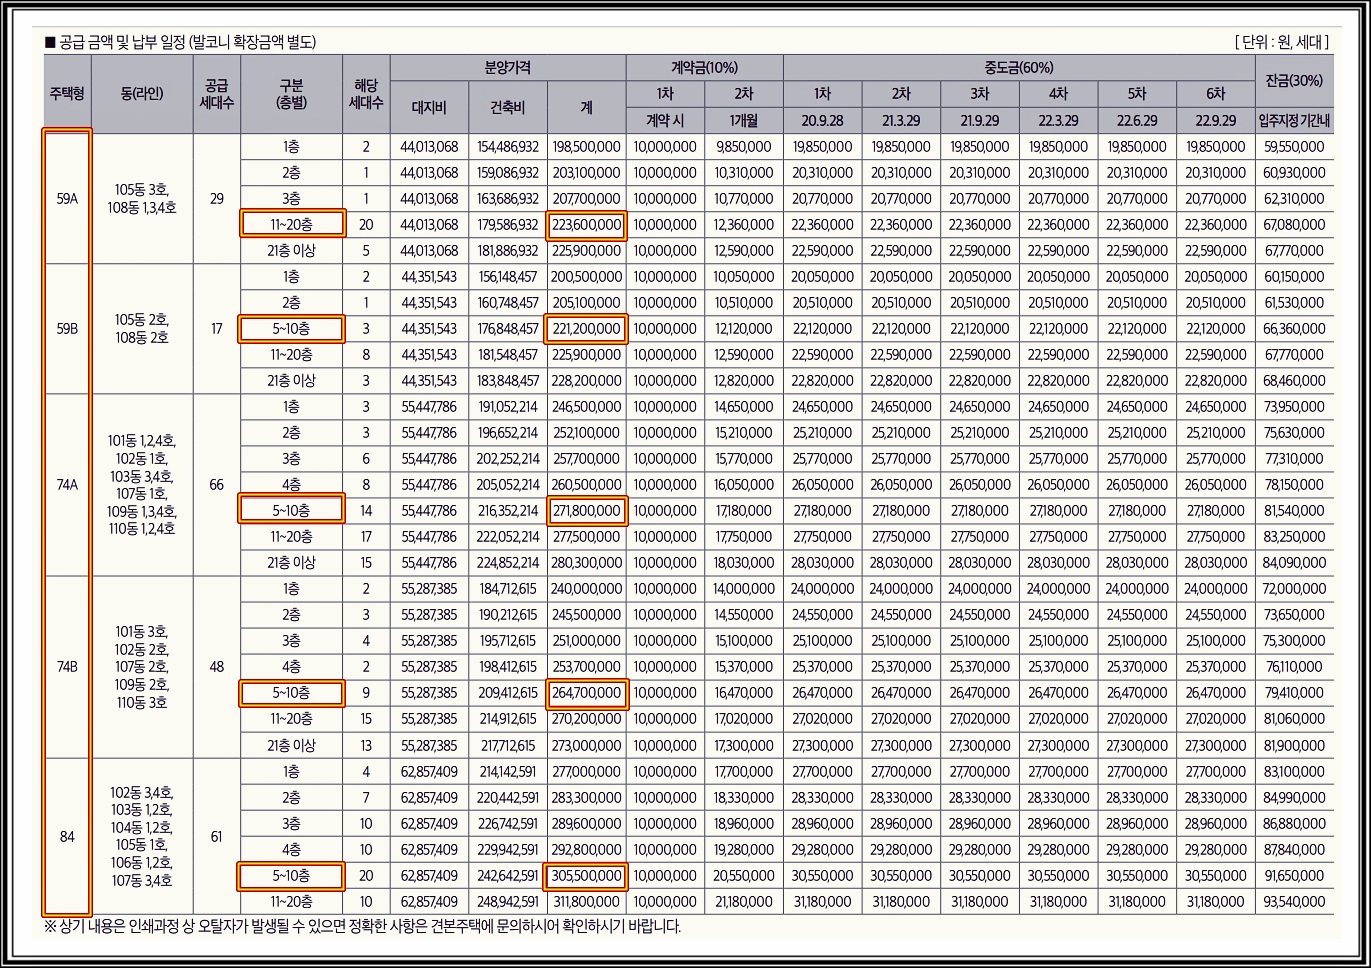Image resolution: width=1371 pixels, height=968 pixels.
Task: Select the highlighted total '223,600,000'
Action: click(x=587, y=225)
